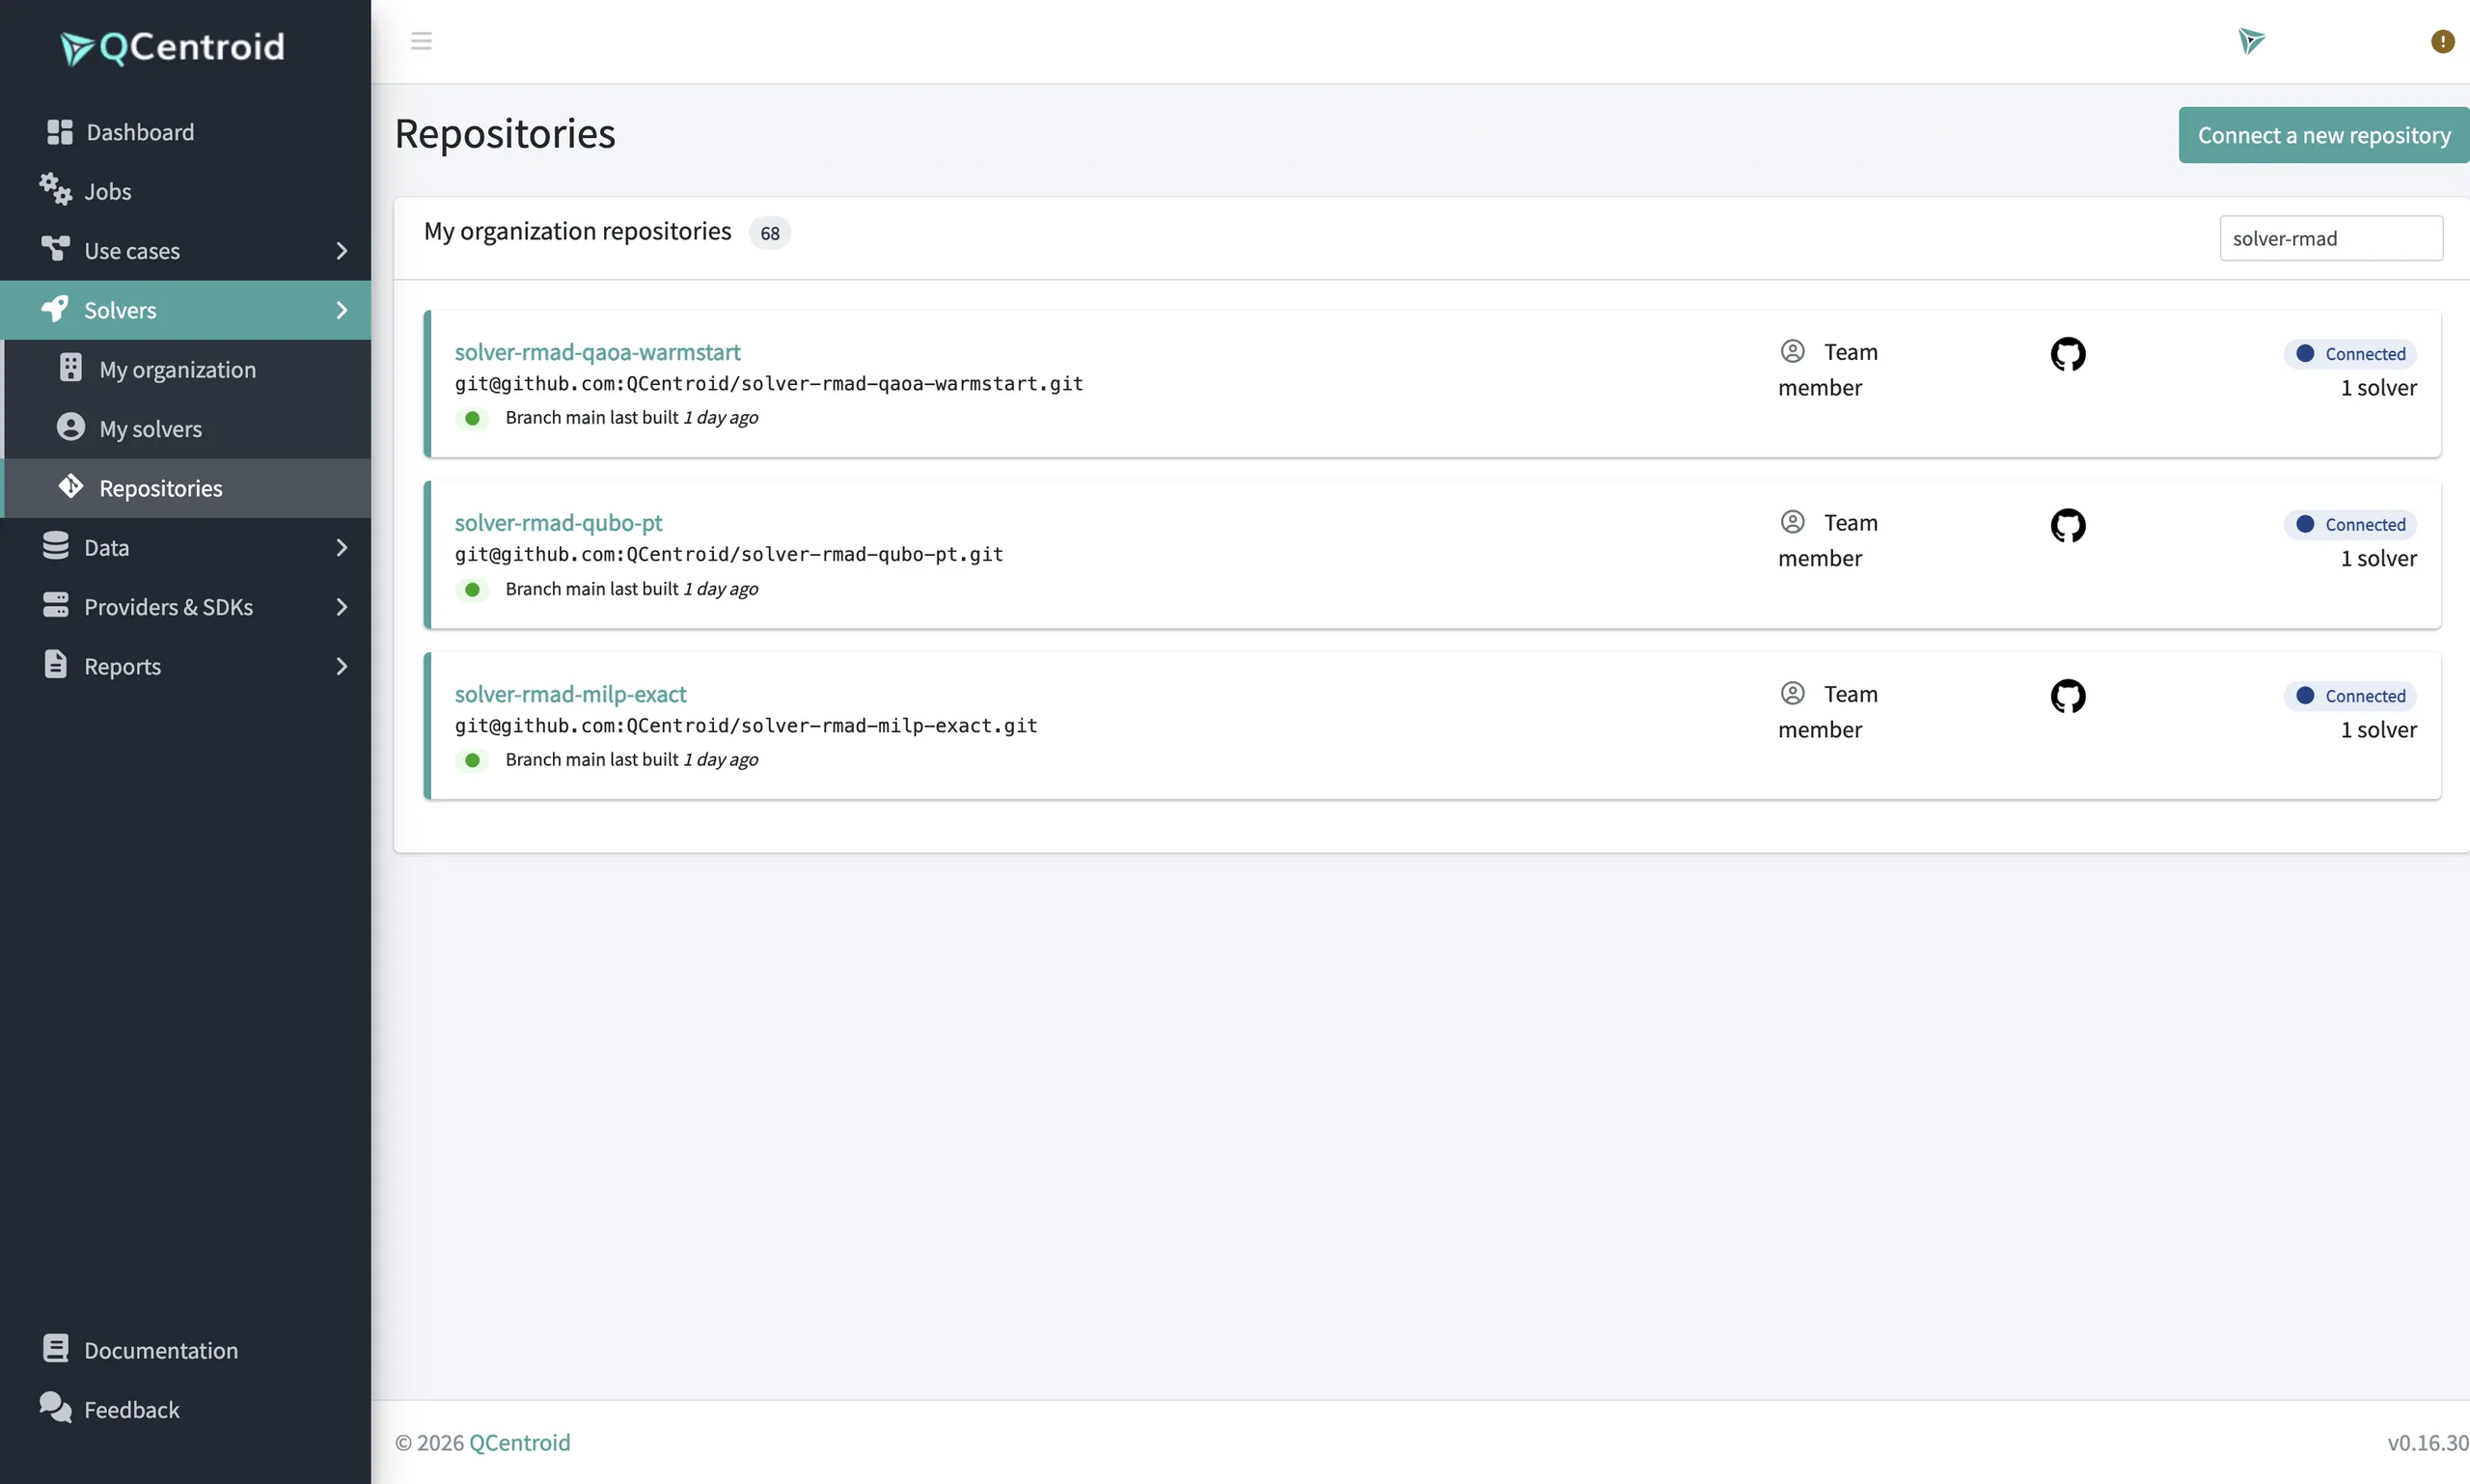Click the QCentroid footer link

[519, 1442]
